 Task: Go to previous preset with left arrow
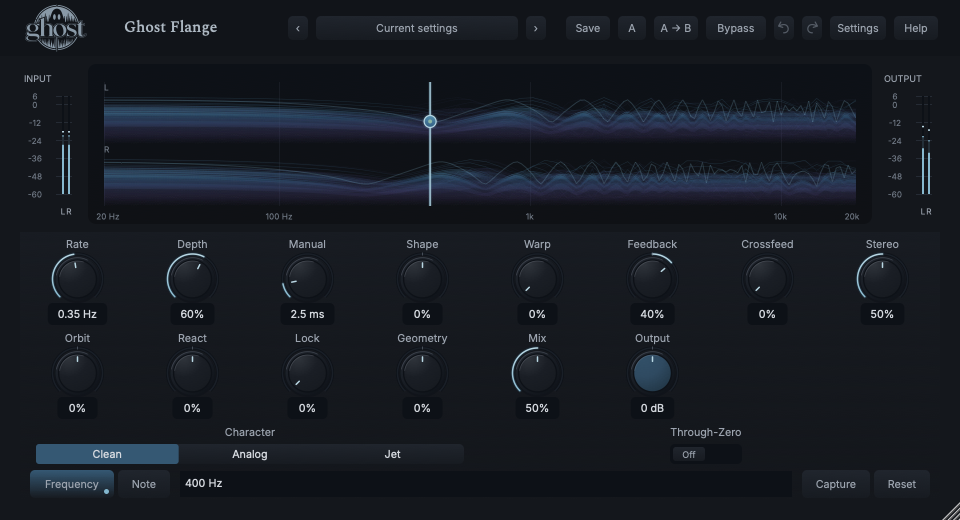coord(298,28)
